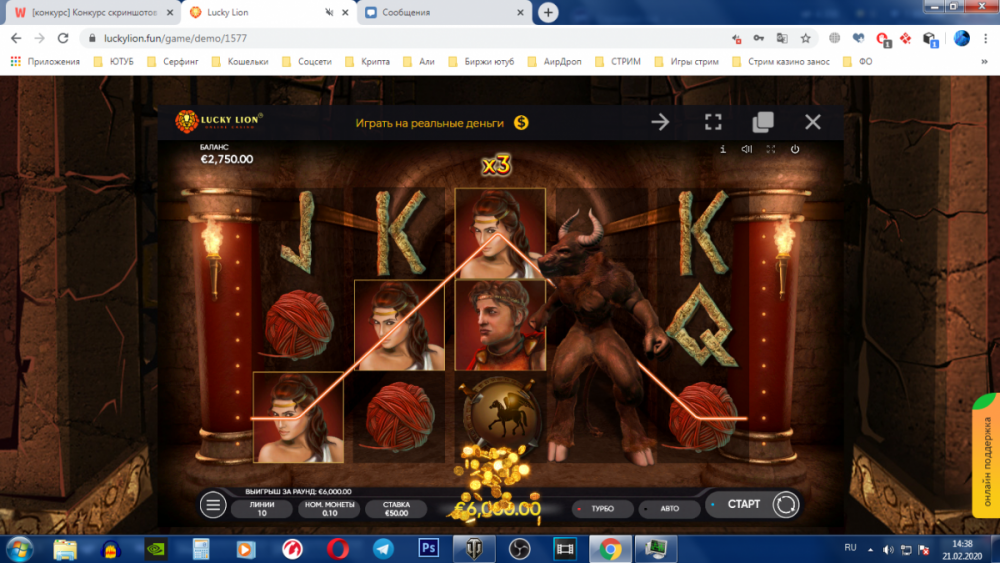
Task: Enter fullscreen using Lucky Lion header icon
Action: coord(712,122)
